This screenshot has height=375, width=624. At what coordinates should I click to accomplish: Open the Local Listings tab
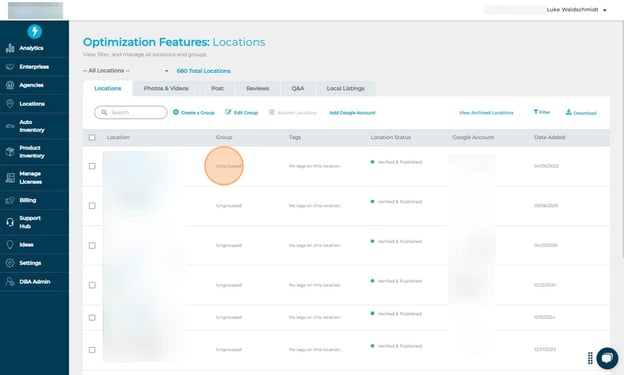click(345, 88)
